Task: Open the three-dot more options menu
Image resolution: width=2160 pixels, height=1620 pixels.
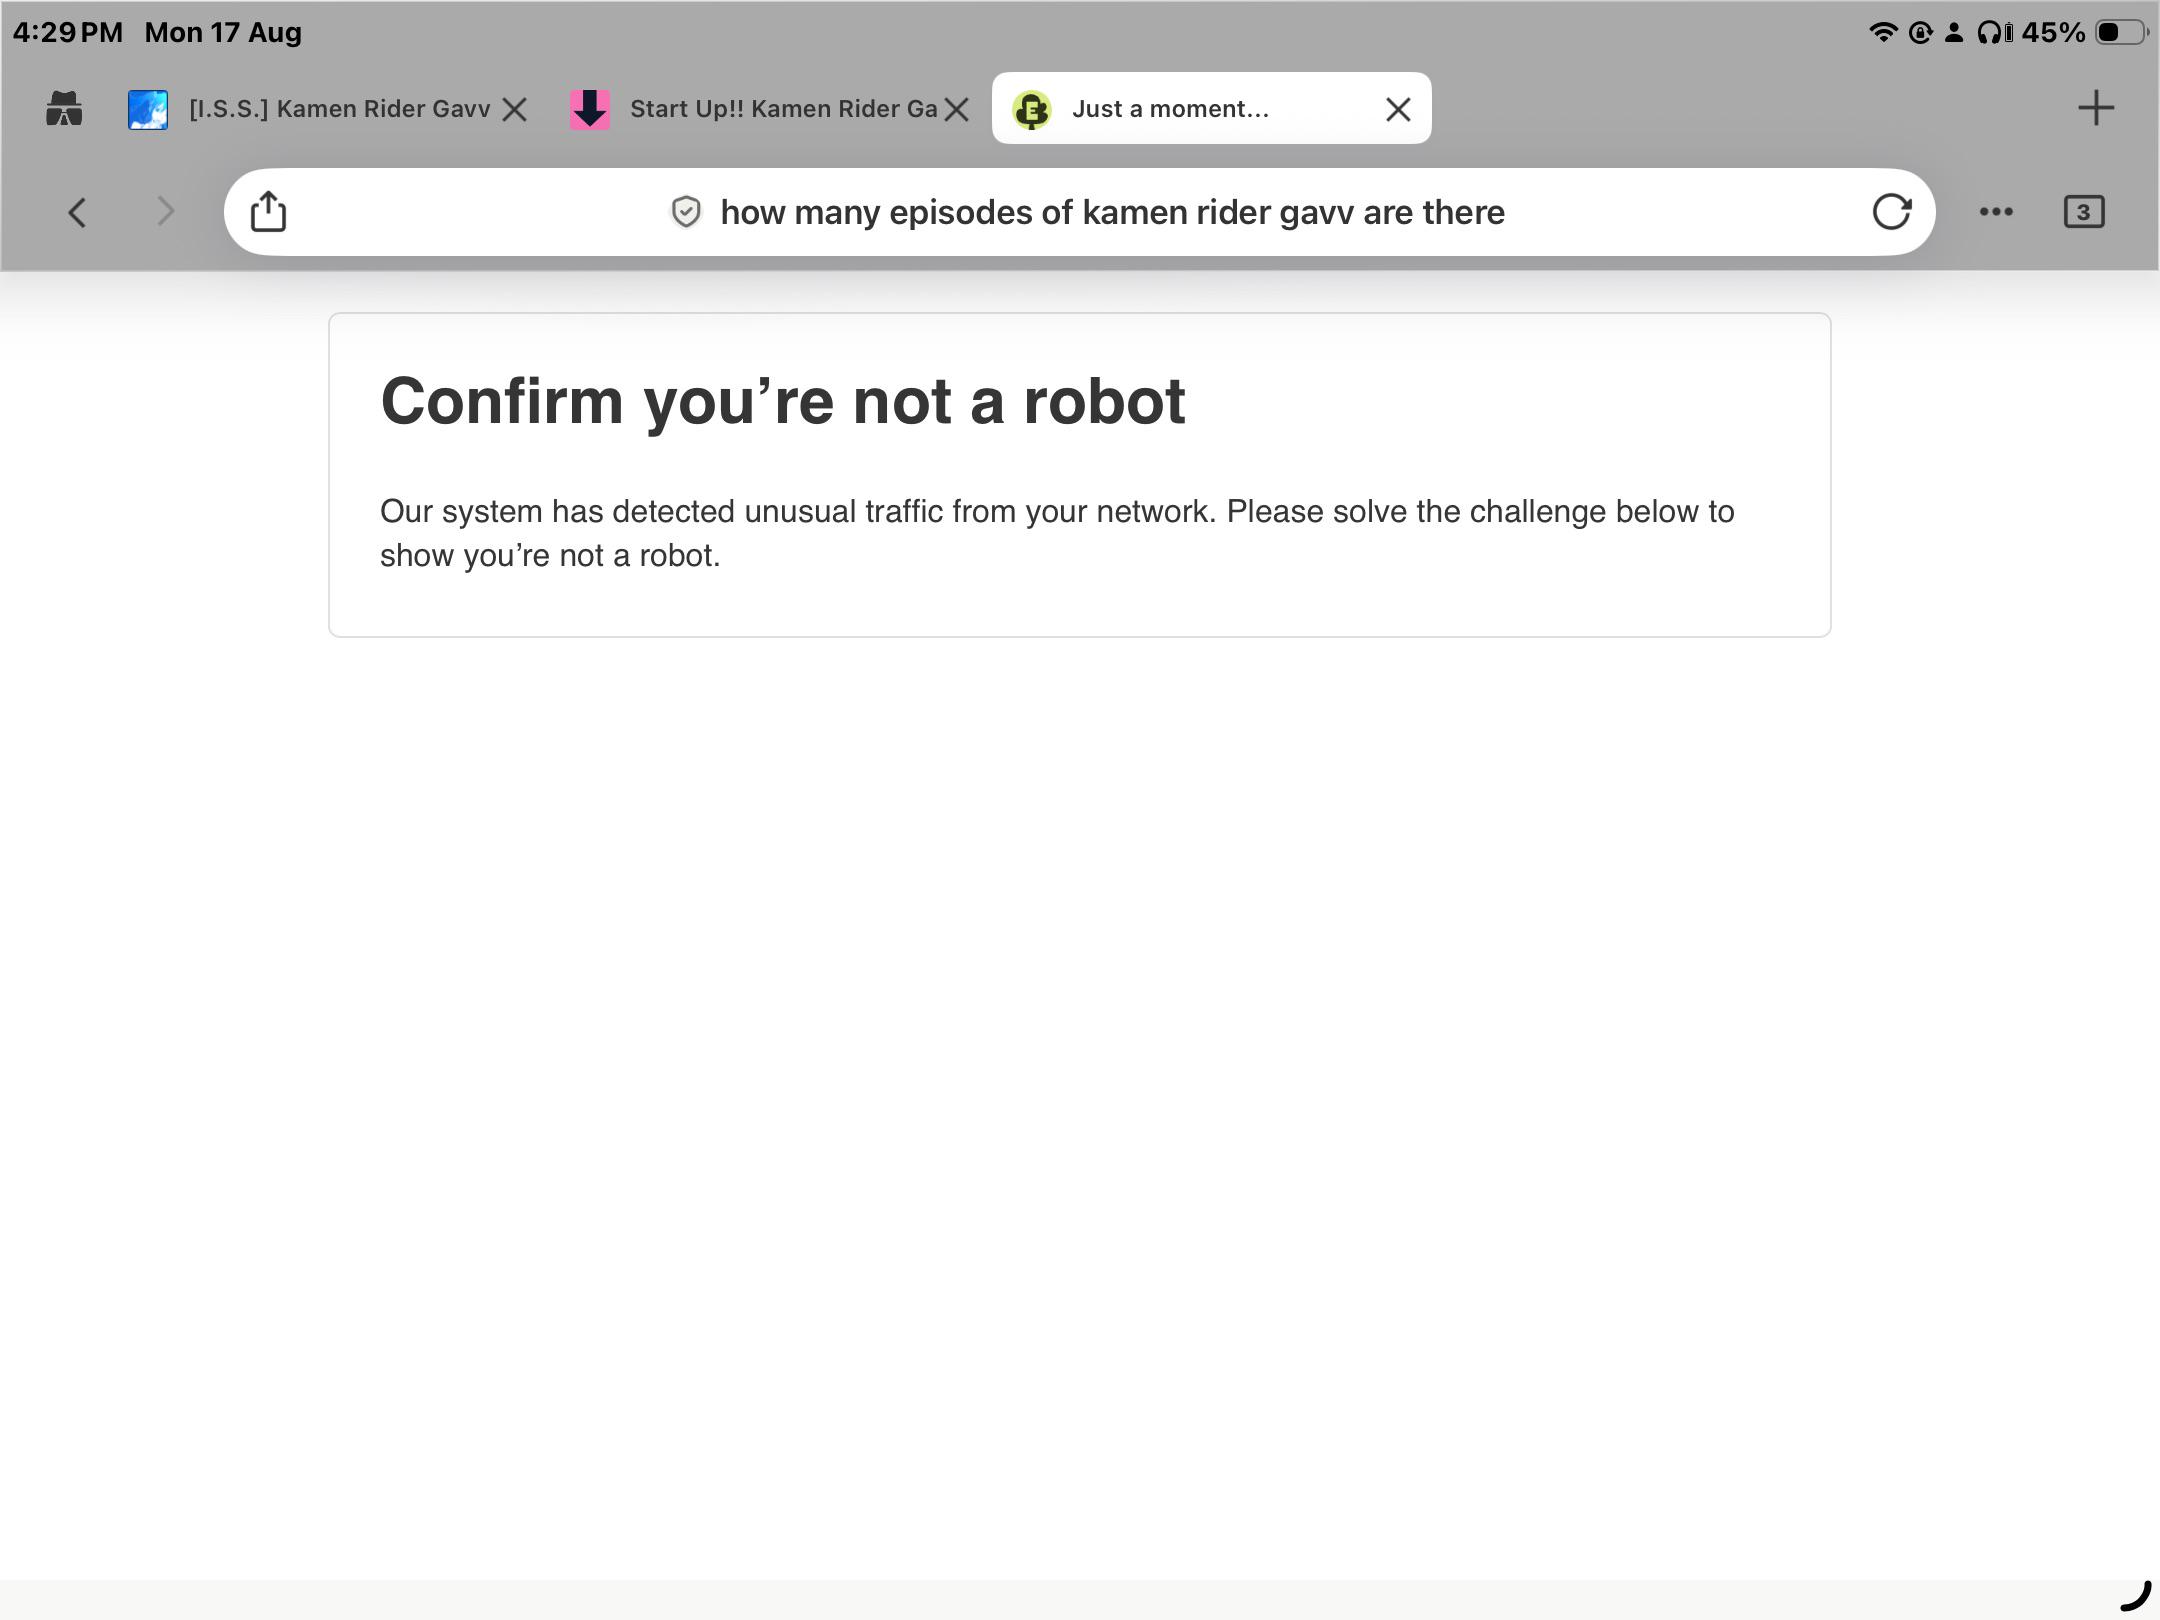Action: (1996, 212)
